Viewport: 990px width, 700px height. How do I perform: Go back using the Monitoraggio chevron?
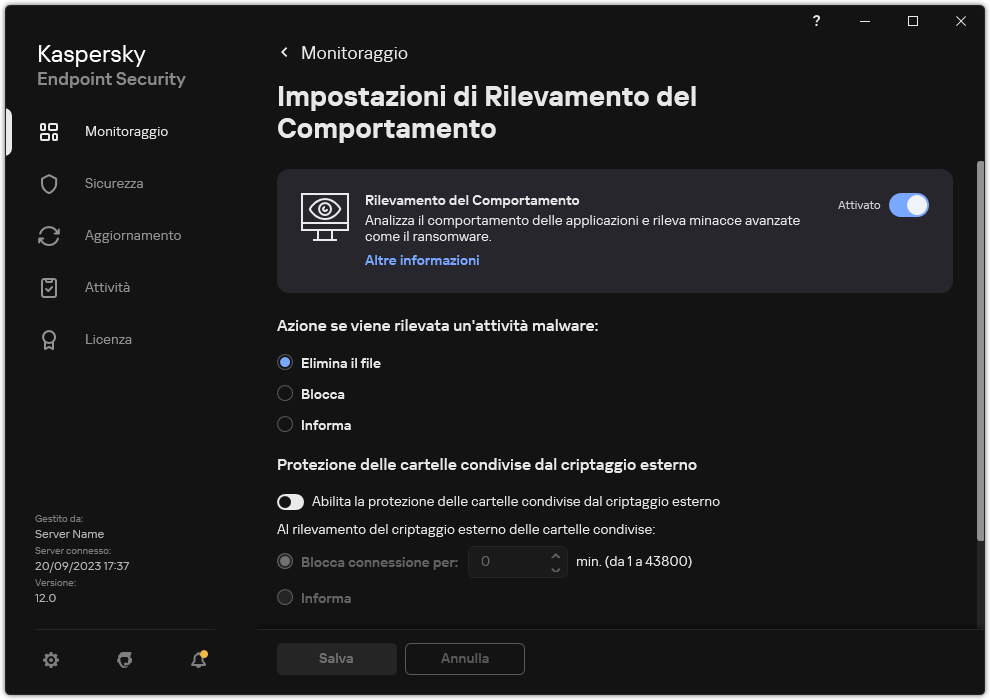(284, 52)
